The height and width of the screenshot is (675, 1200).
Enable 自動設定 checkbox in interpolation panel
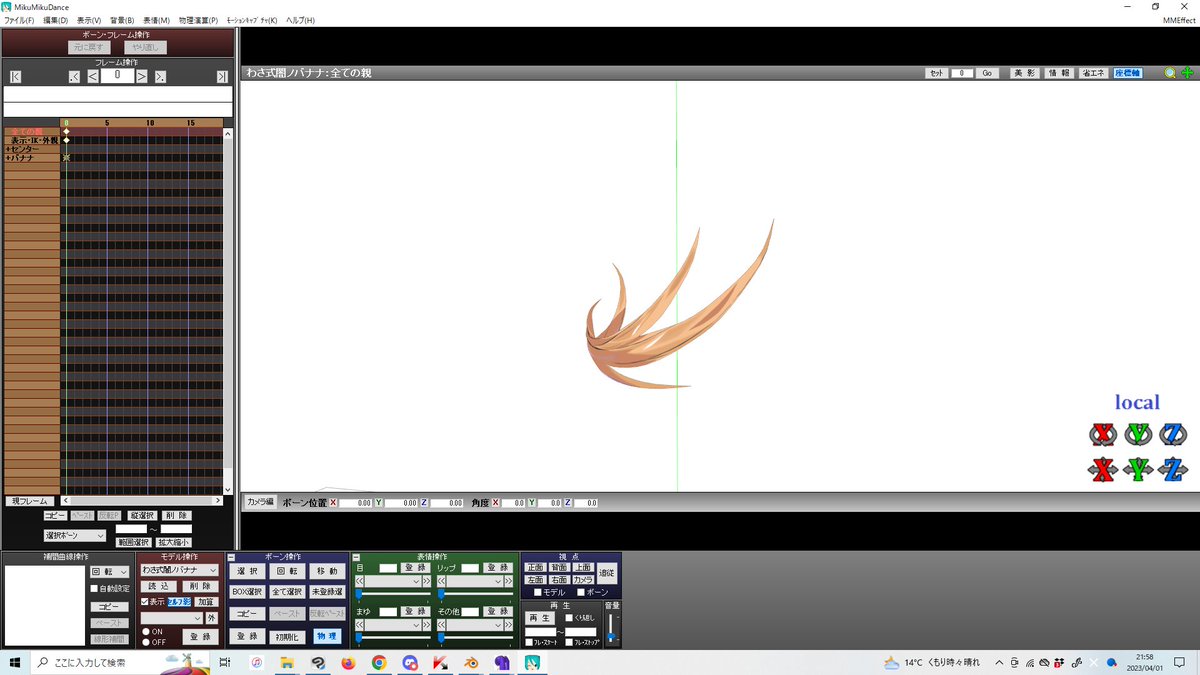click(95, 589)
